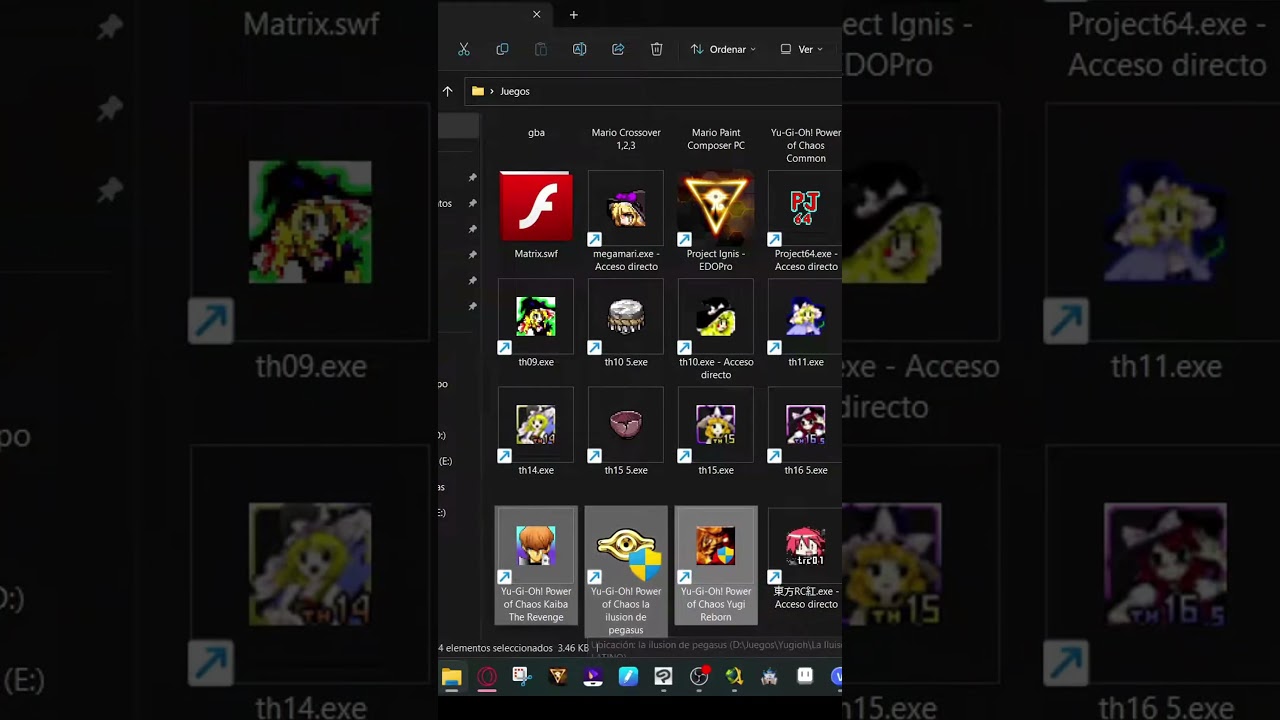This screenshot has height=720, width=1280.
Task: Open the green-yellow globe taskbar icon
Action: pos(734,677)
